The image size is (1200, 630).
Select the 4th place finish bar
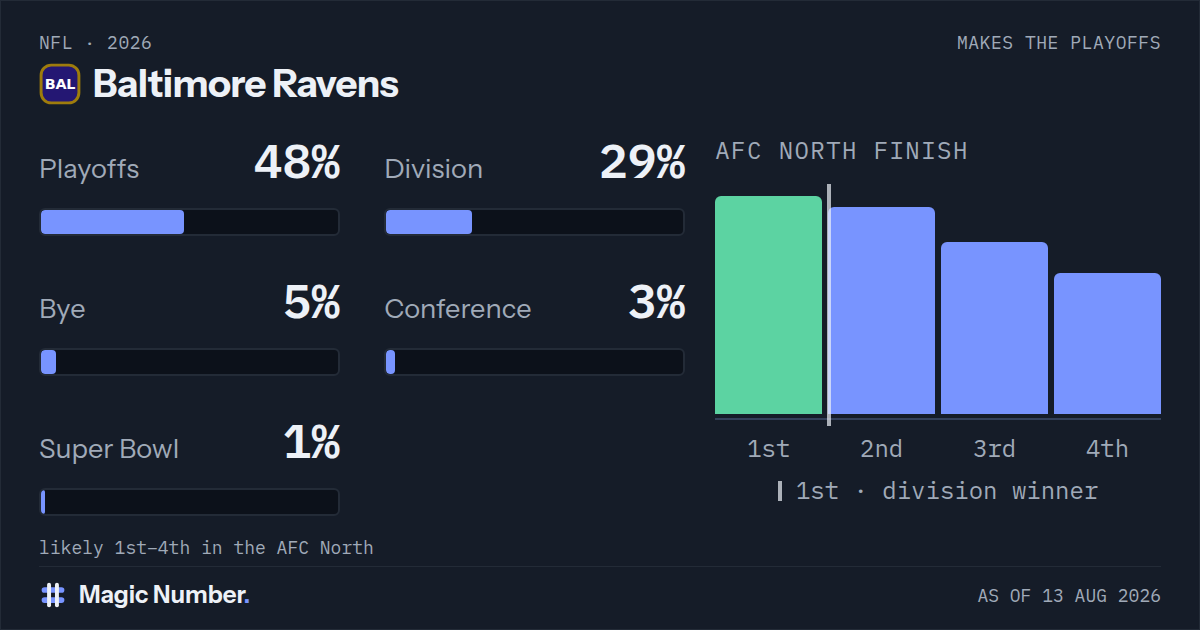pos(1107,343)
